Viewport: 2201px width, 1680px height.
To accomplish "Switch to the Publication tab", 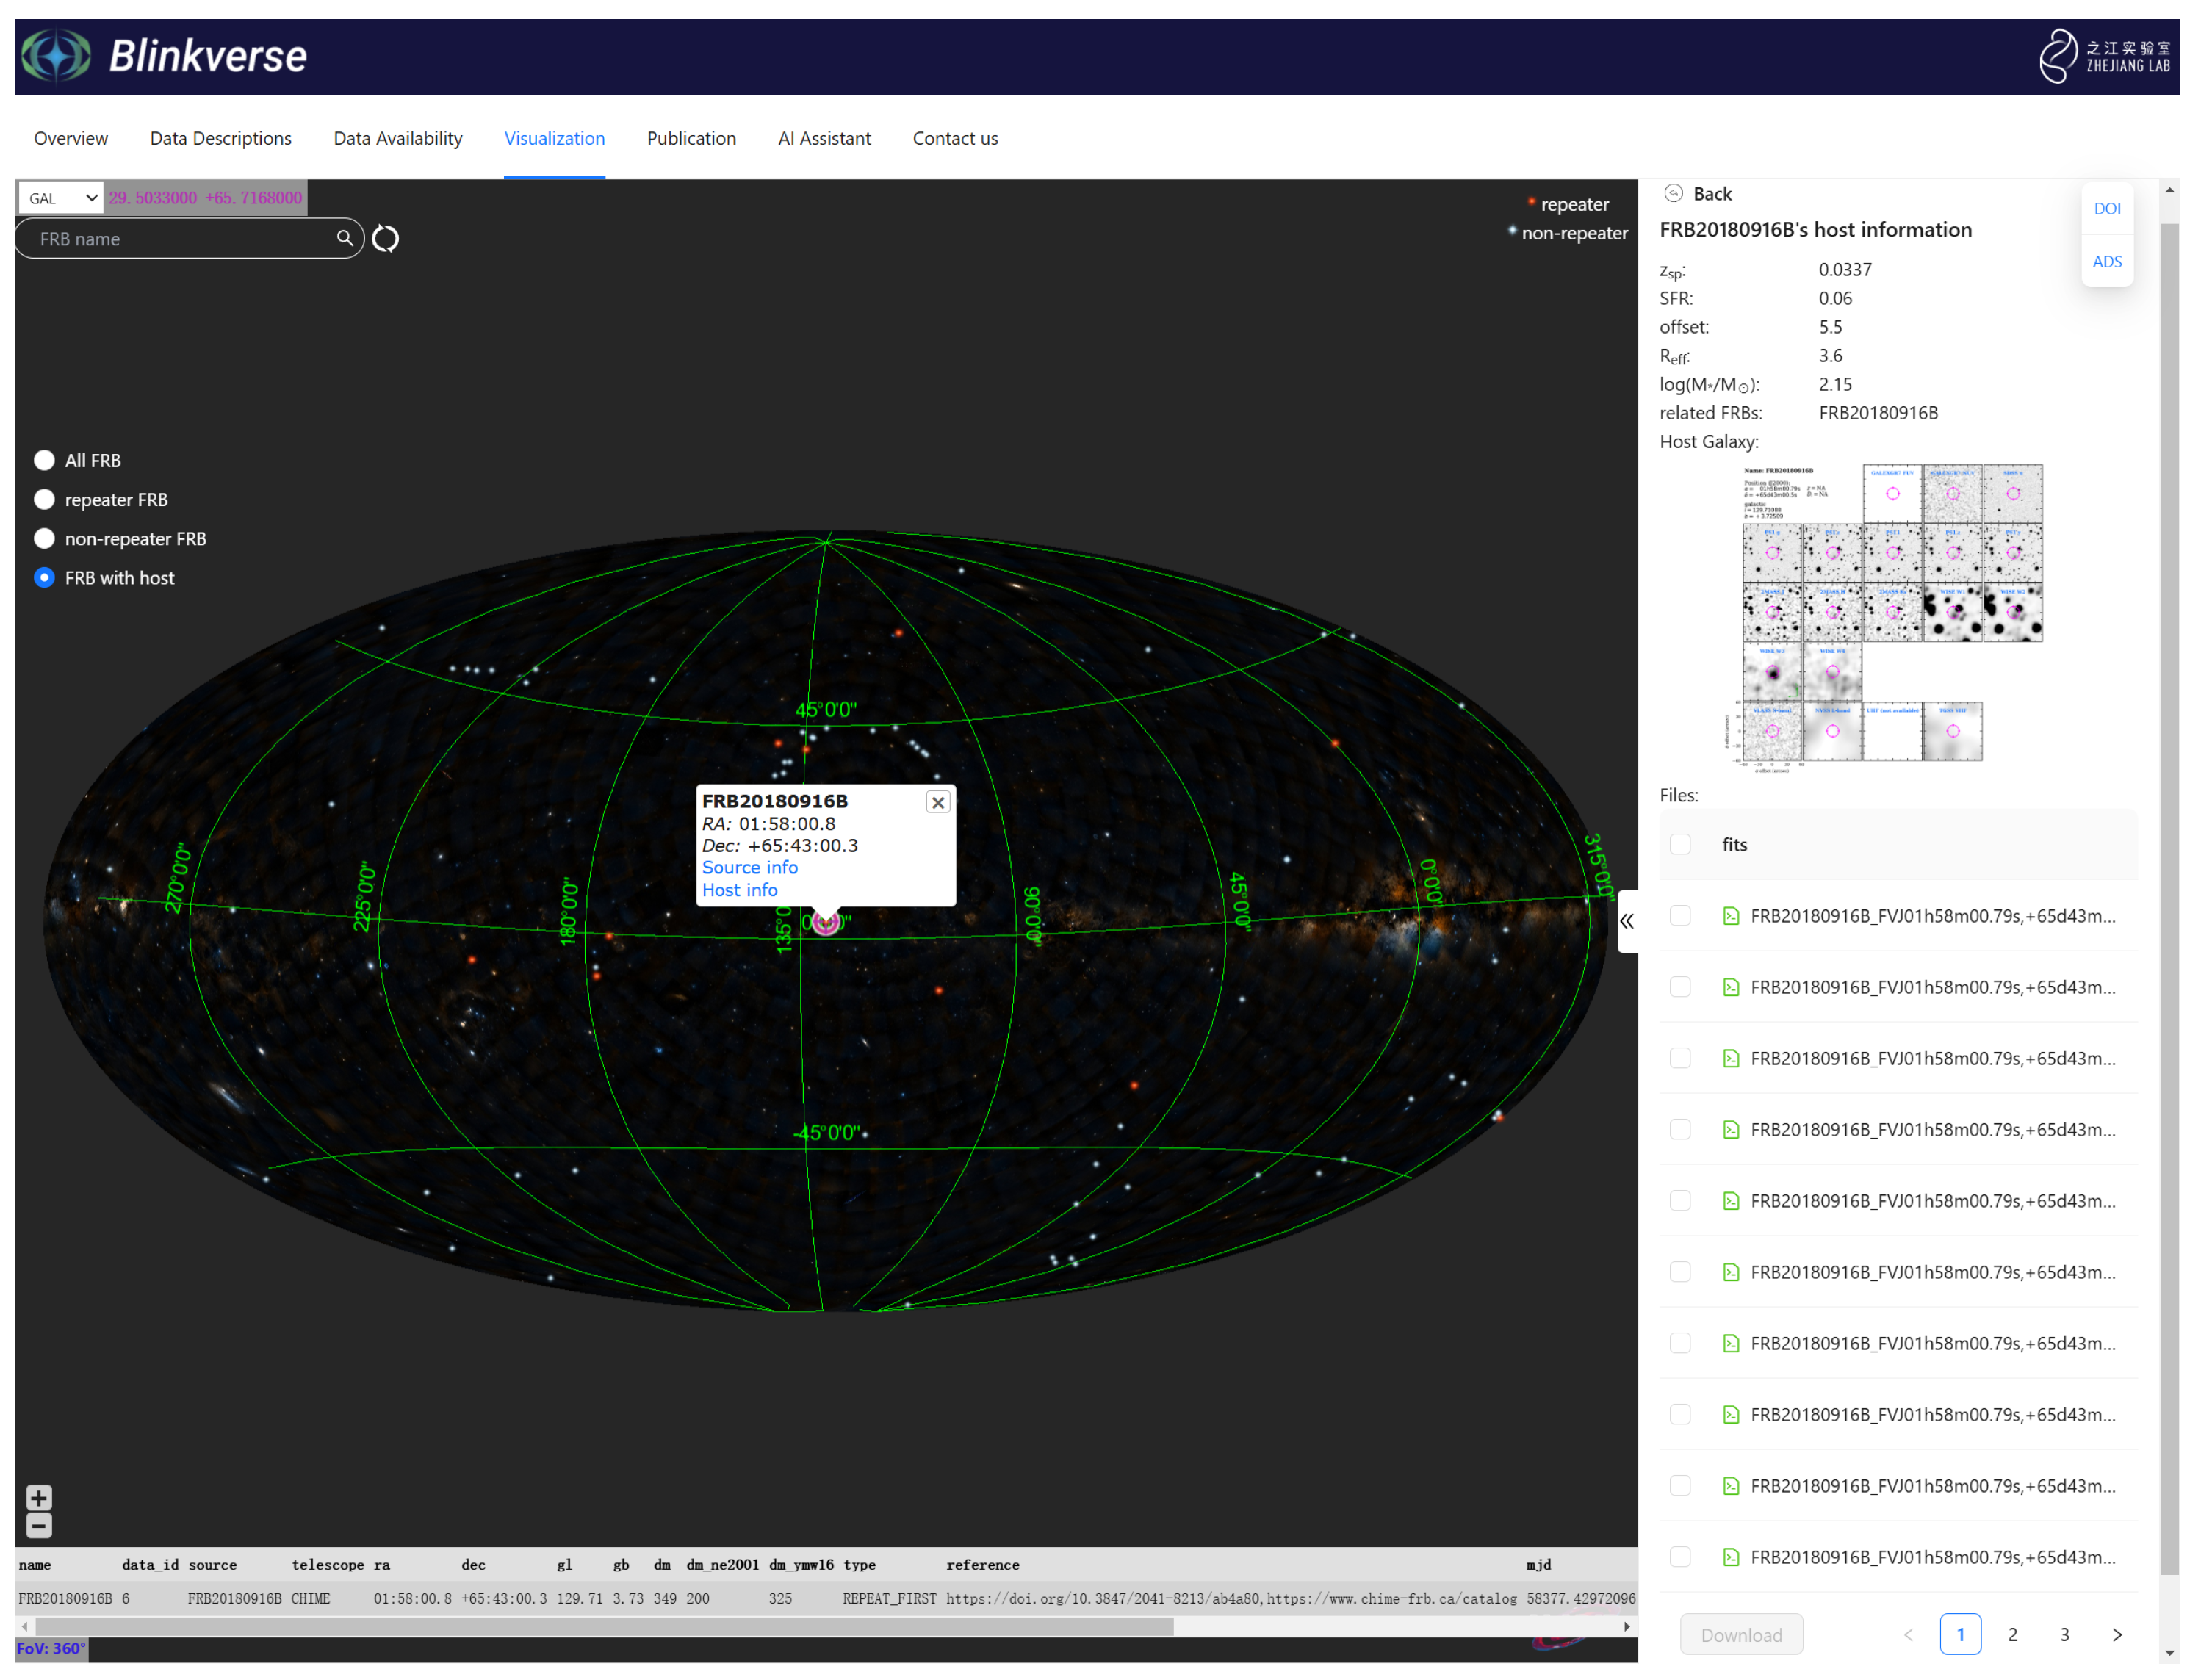I will [x=691, y=138].
